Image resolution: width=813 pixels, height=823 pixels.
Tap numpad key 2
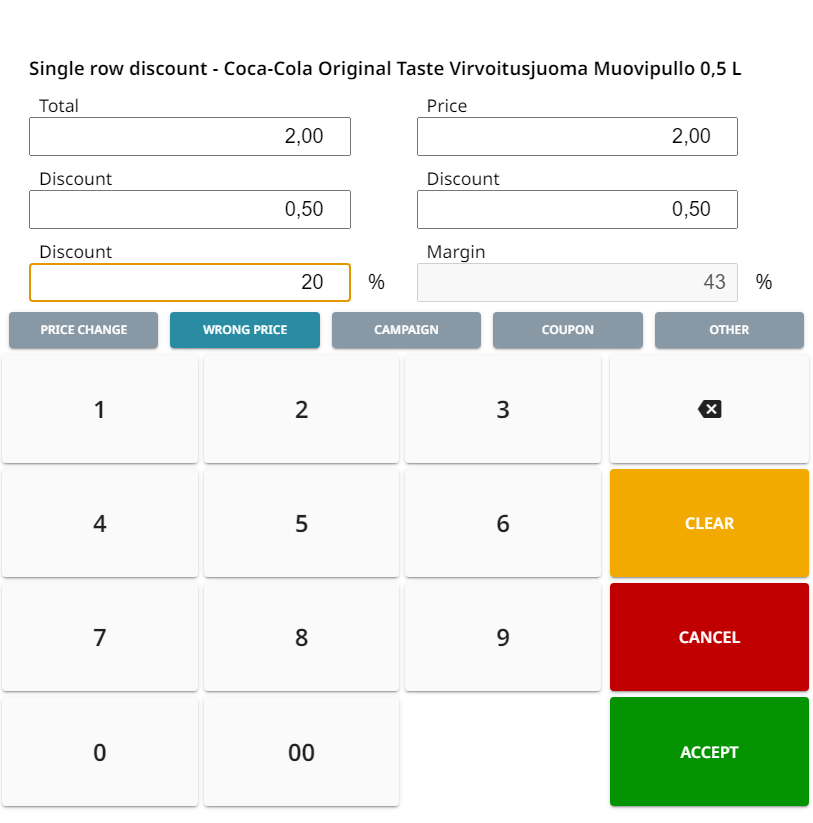click(301, 409)
